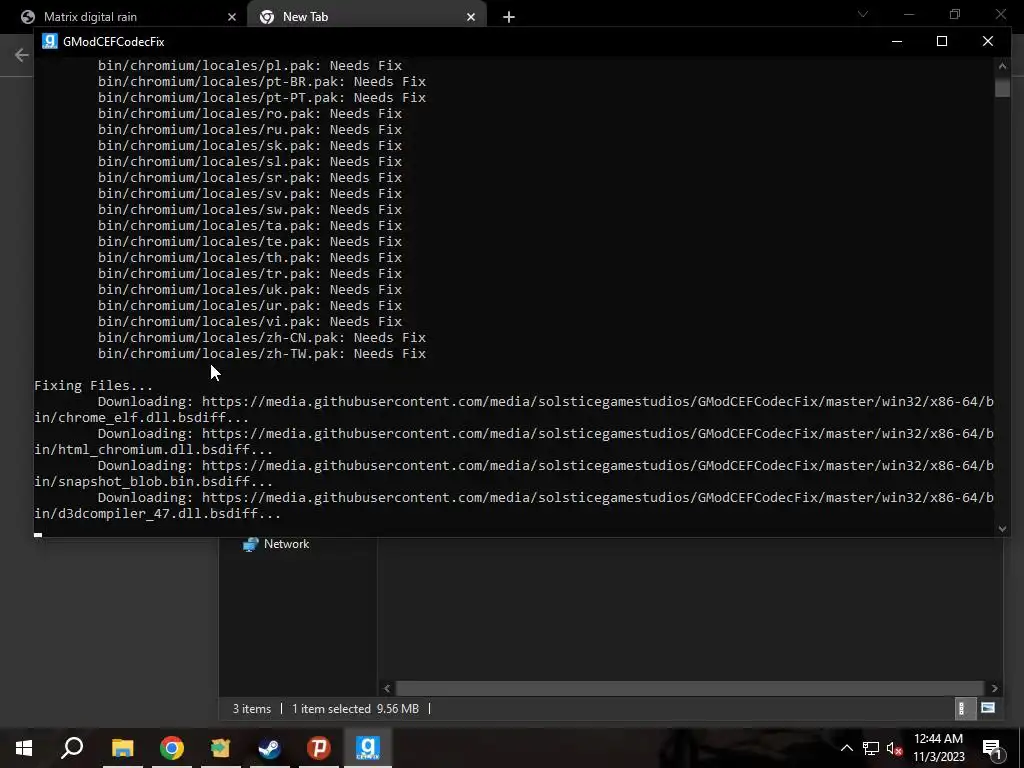
Task: Minimize the GModCEFCodecFix console window
Action: coord(897,41)
